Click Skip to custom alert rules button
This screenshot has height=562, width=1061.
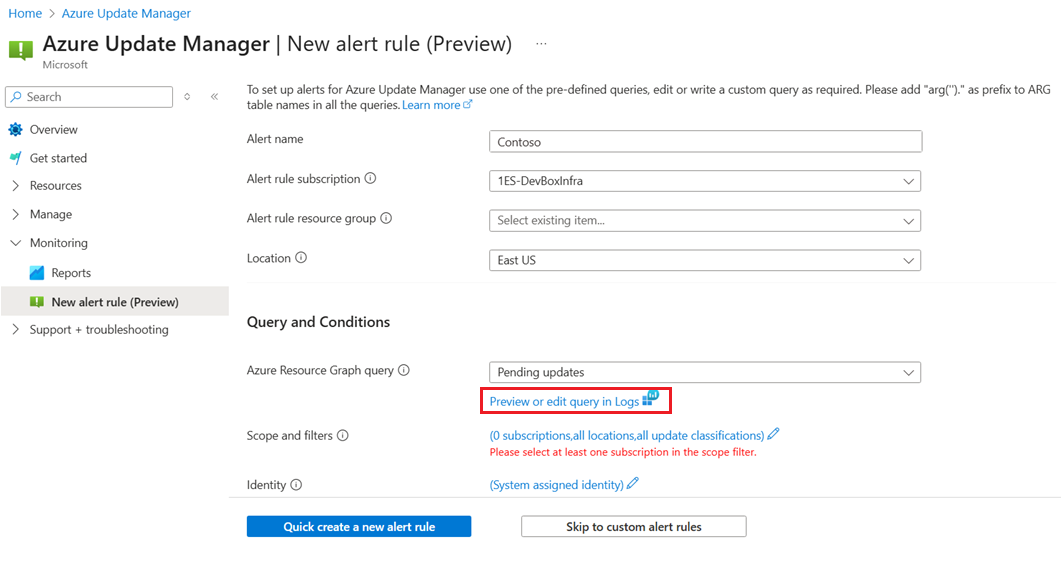[634, 527]
